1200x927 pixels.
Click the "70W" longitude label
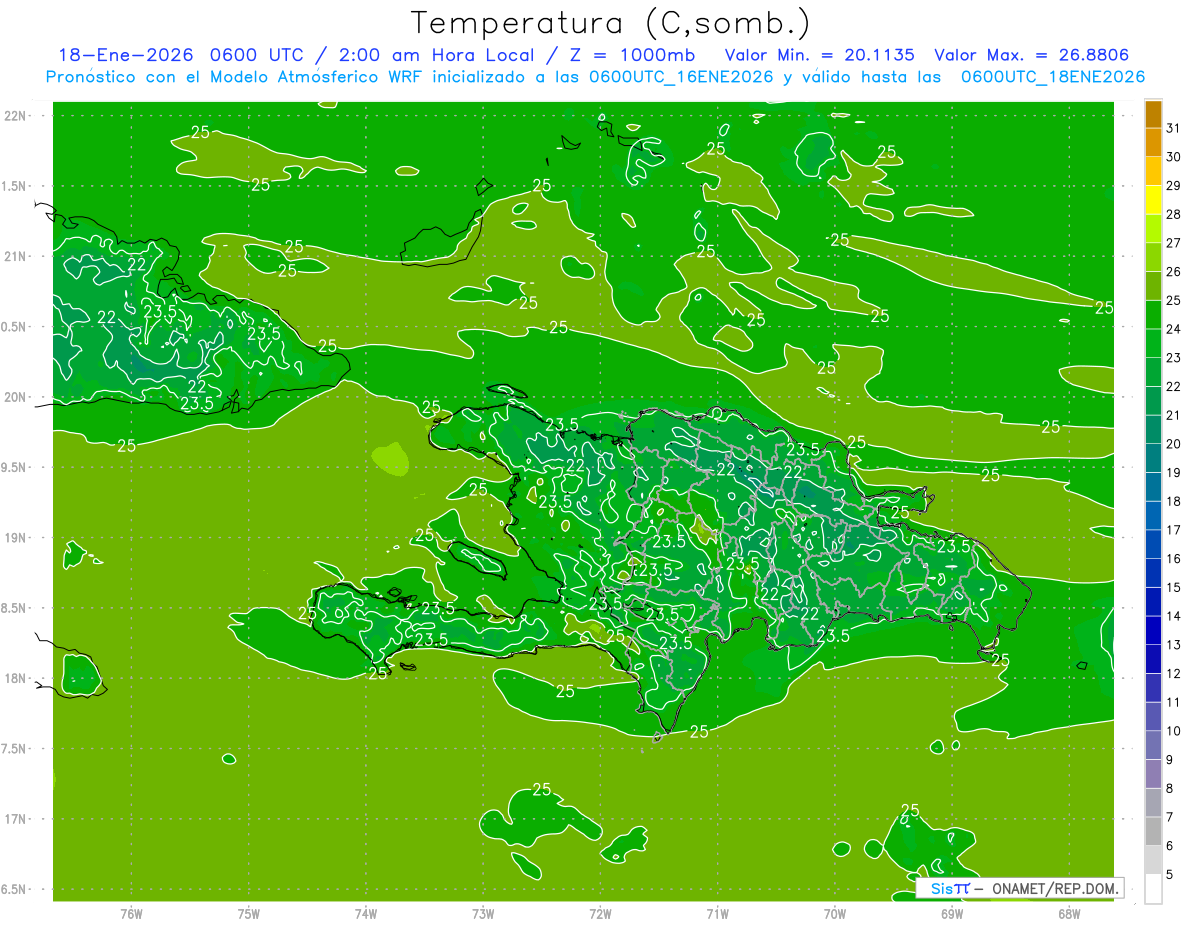click(834, 913)
